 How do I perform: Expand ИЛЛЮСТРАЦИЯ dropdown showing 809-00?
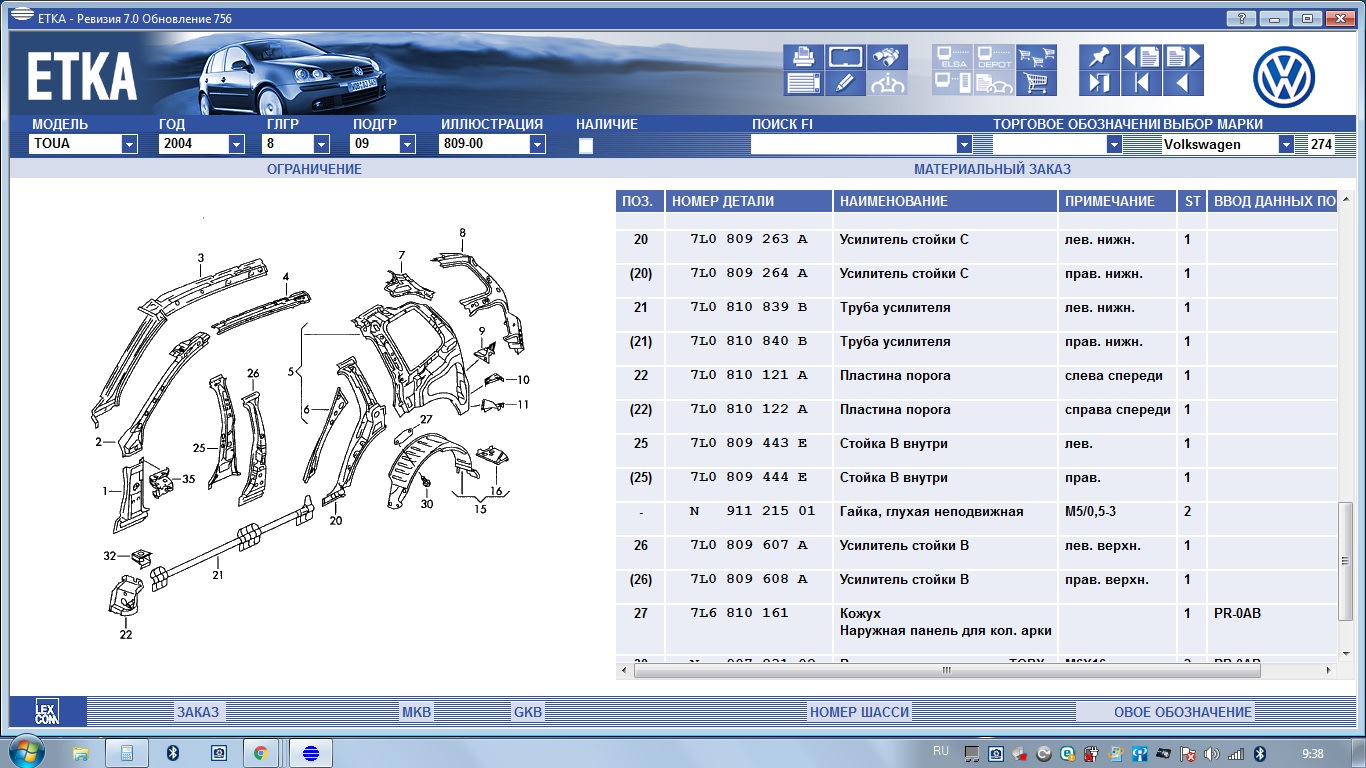537,144
